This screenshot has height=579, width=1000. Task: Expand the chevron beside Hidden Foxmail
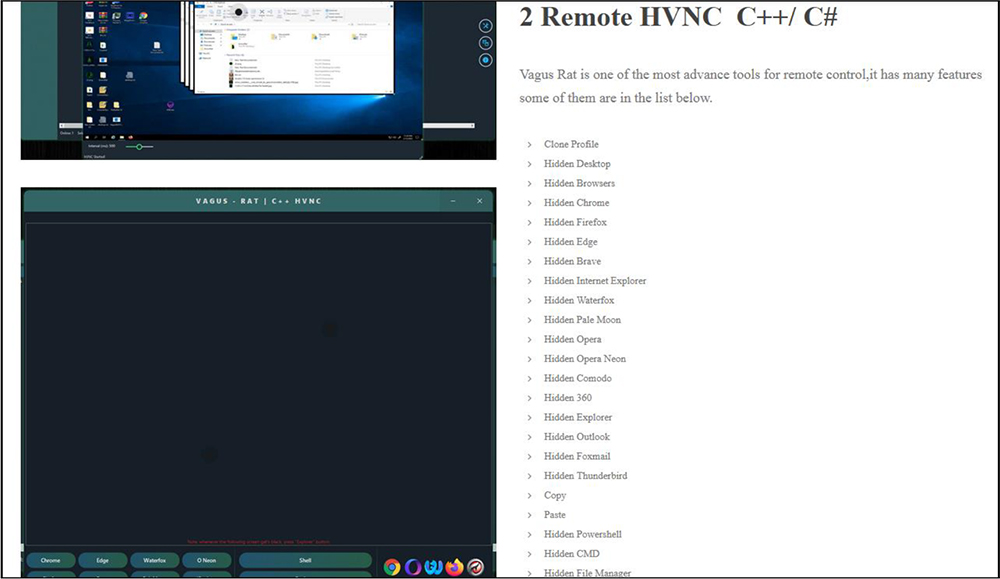click(529, 457)
